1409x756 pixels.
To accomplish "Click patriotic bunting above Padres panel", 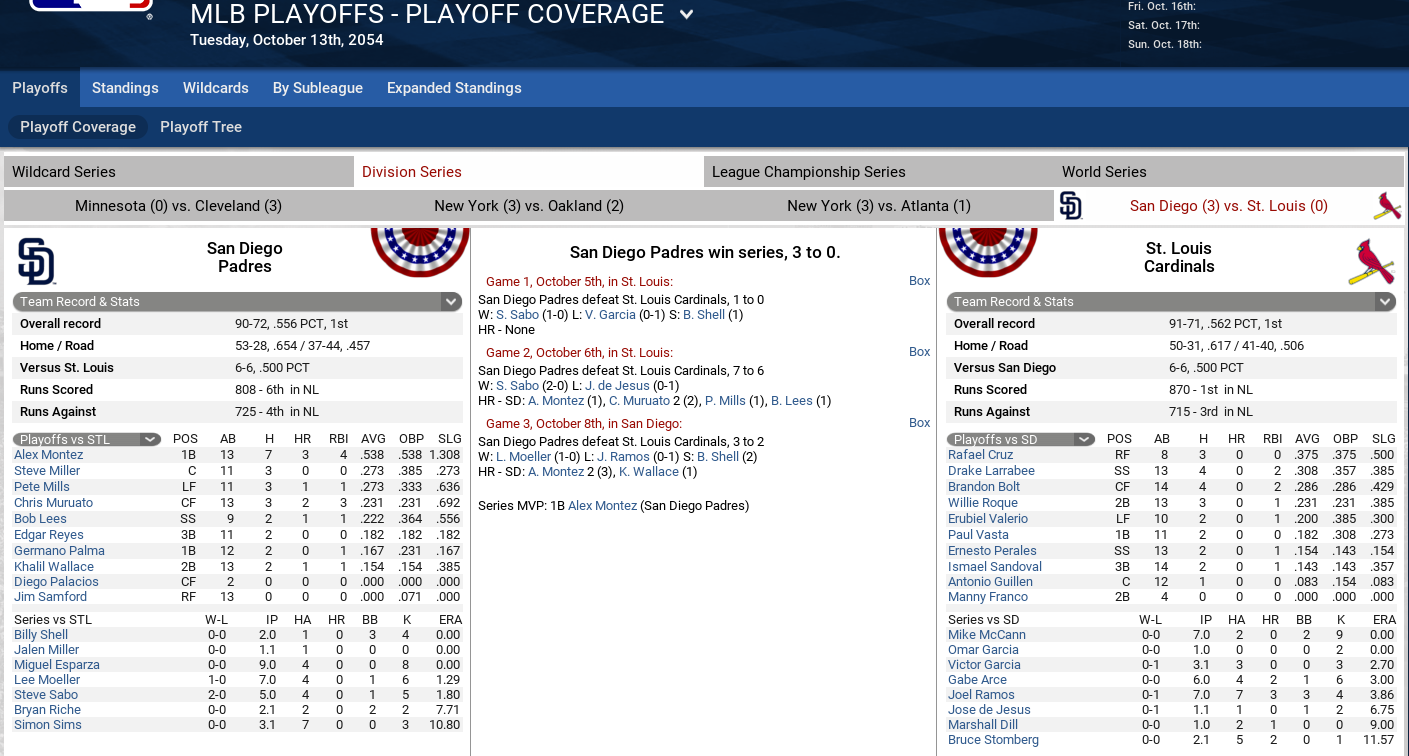I will coord(420,249).
